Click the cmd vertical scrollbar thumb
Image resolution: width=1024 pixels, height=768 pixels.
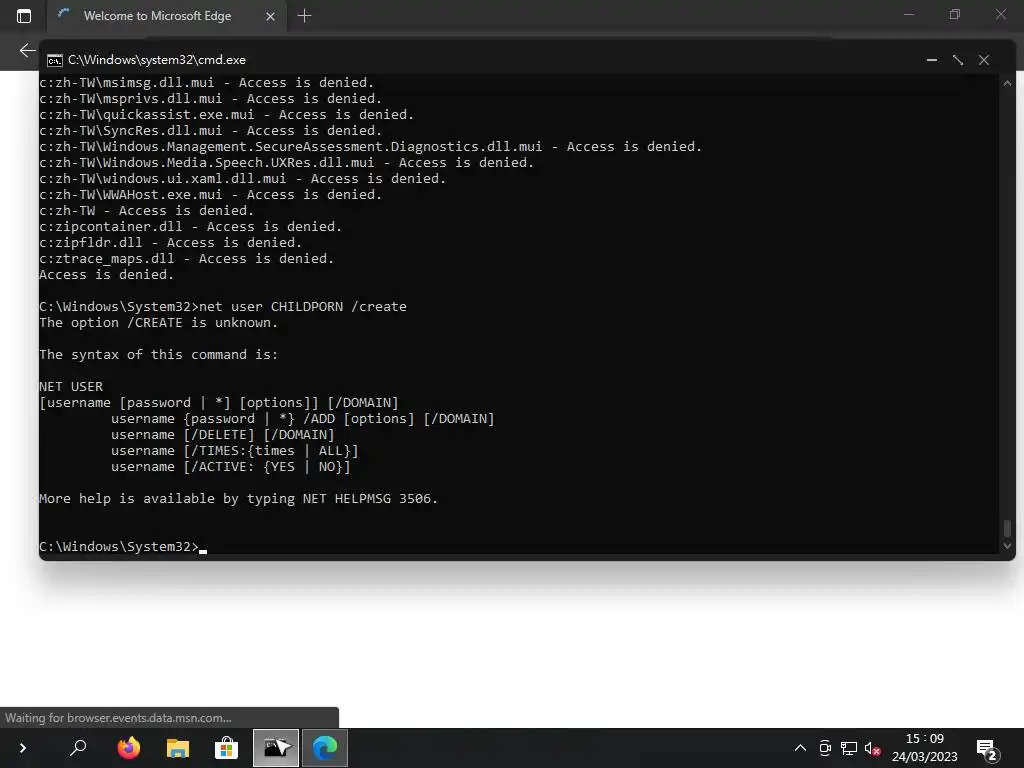click(x=1007, y=528)
